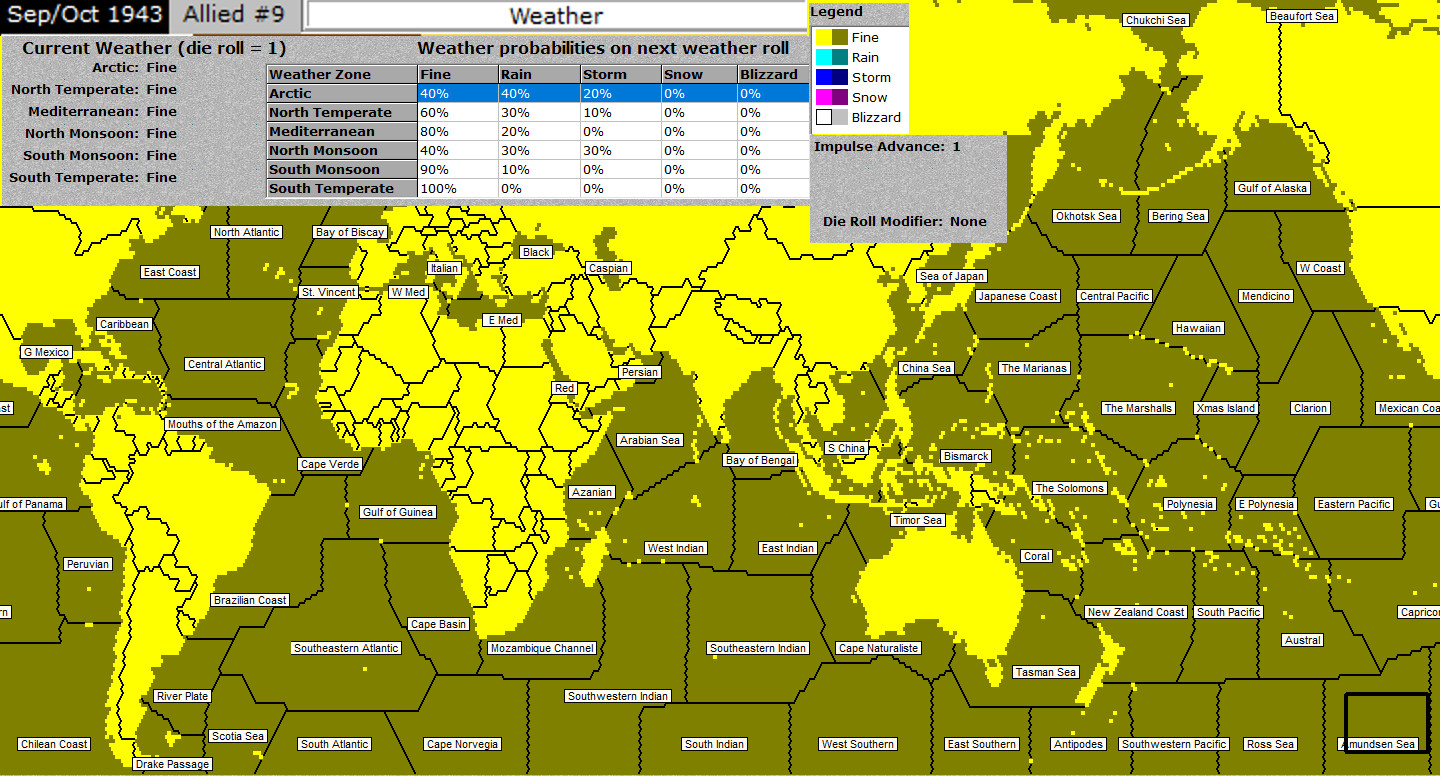Click the Bering Sea zone label
The width and height of the screenshot is (1441, 778).
coord(1178,216)
